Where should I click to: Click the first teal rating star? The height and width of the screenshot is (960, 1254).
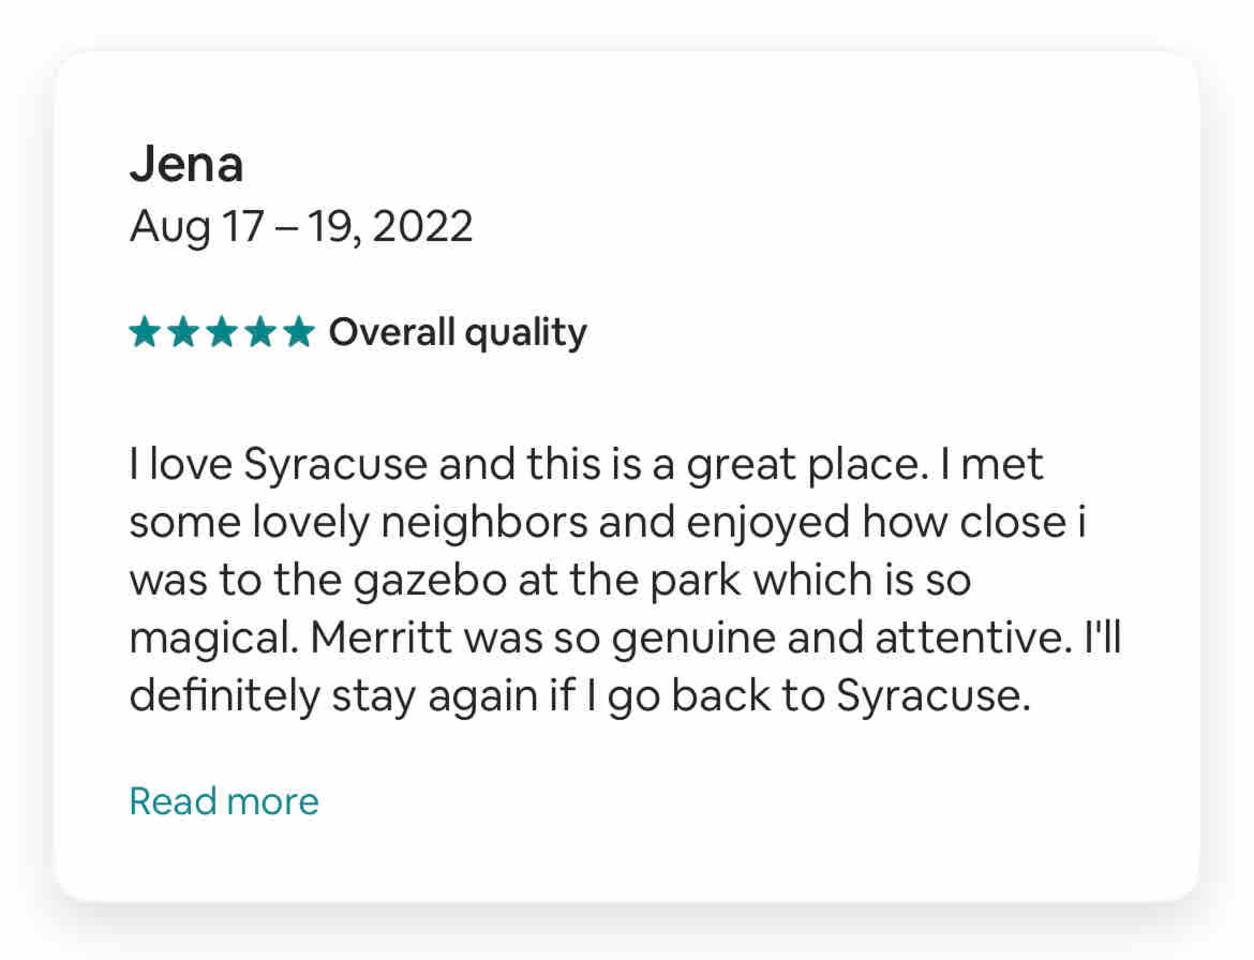(x=145, y=331)
